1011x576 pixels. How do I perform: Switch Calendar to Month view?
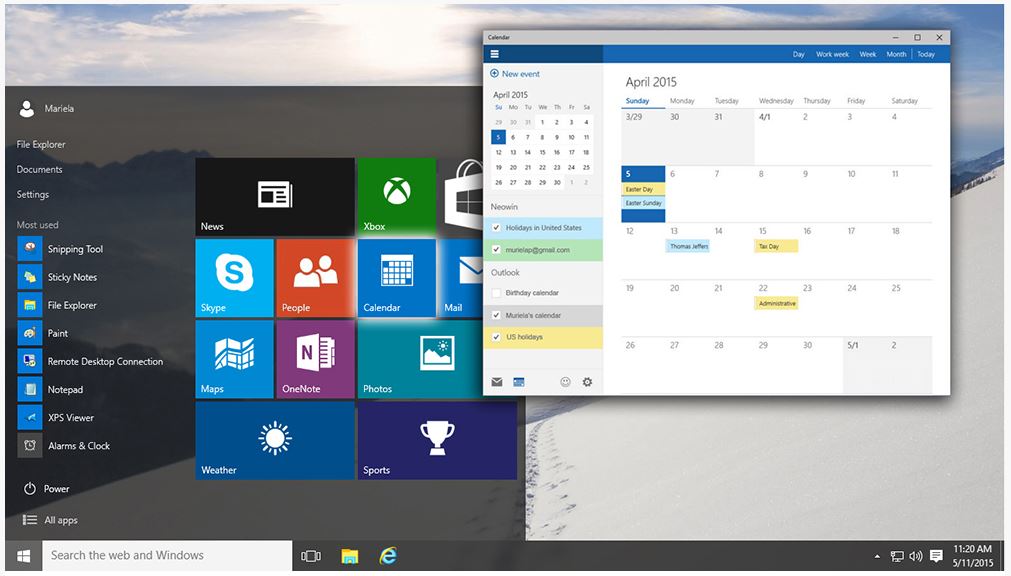[896, 54]
